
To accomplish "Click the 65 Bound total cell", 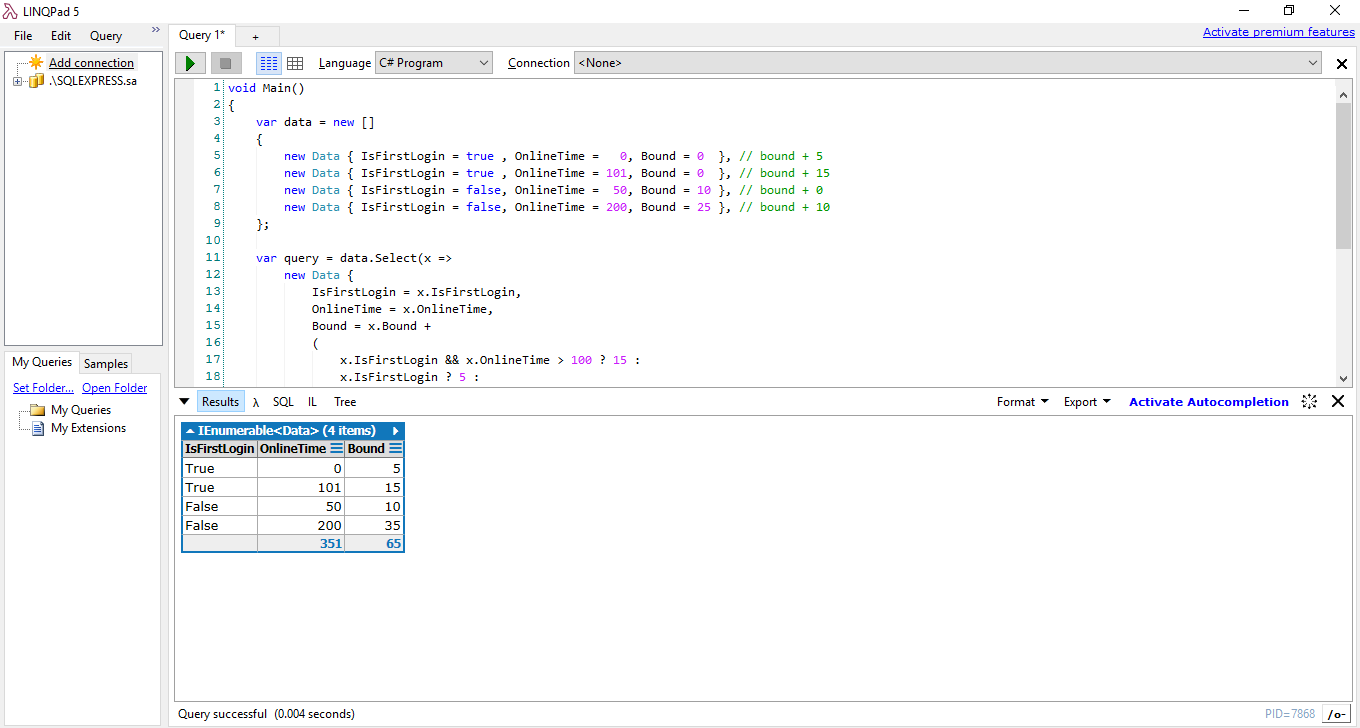I will tap(374, 544).
